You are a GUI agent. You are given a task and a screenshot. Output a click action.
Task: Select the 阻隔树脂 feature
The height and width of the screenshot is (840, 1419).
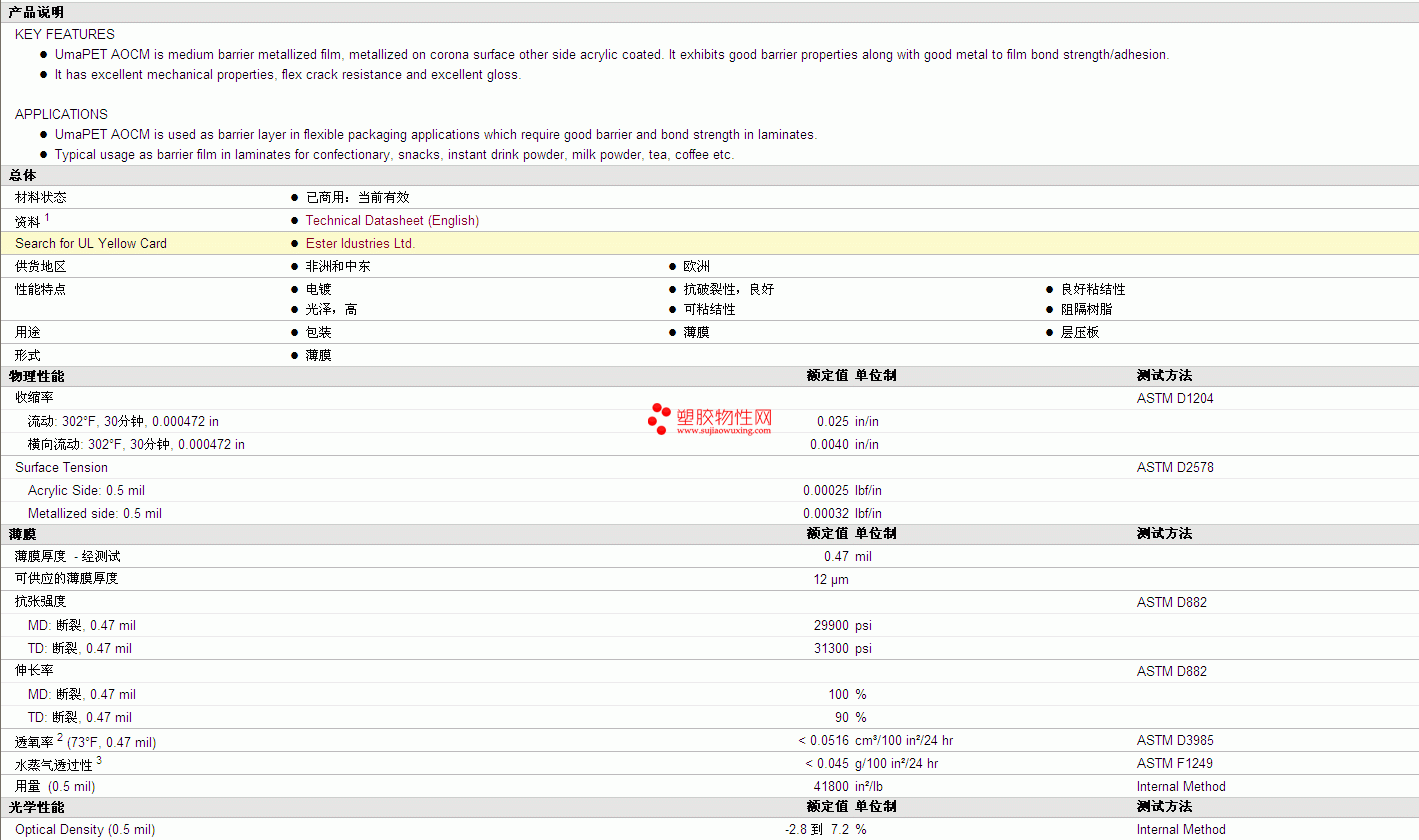(x=1087, y=309)
